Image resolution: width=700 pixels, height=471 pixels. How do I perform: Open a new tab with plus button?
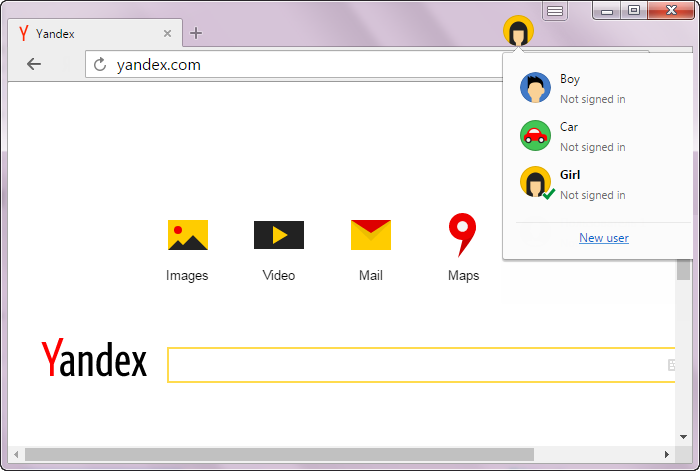click(x=196, y=33)
